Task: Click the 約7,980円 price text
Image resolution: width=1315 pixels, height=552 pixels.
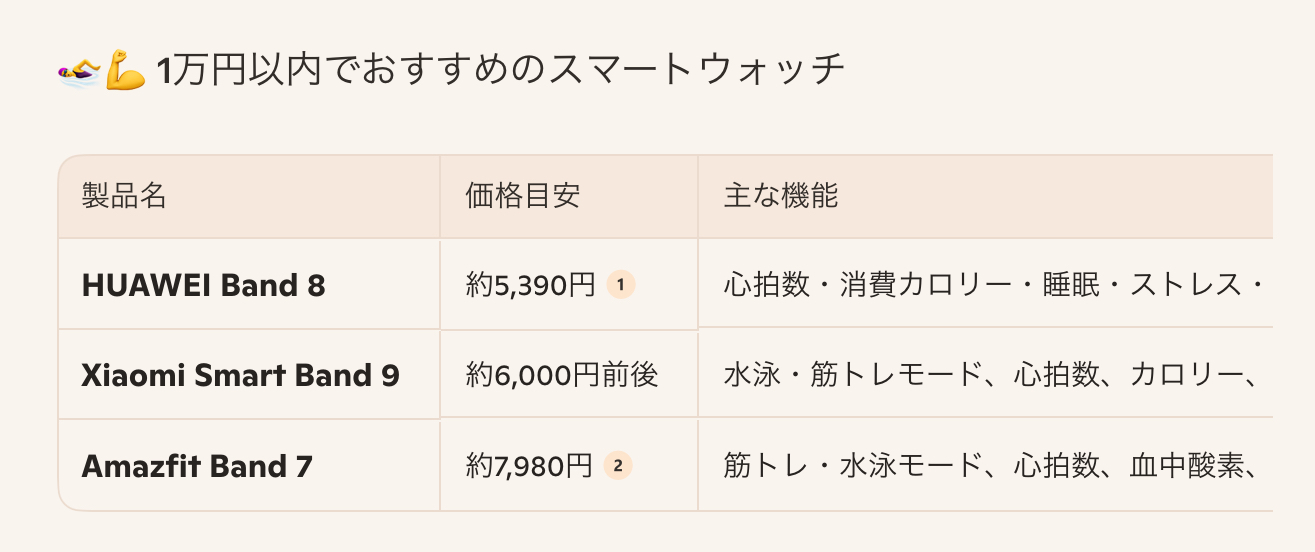Action: (529, 466)
